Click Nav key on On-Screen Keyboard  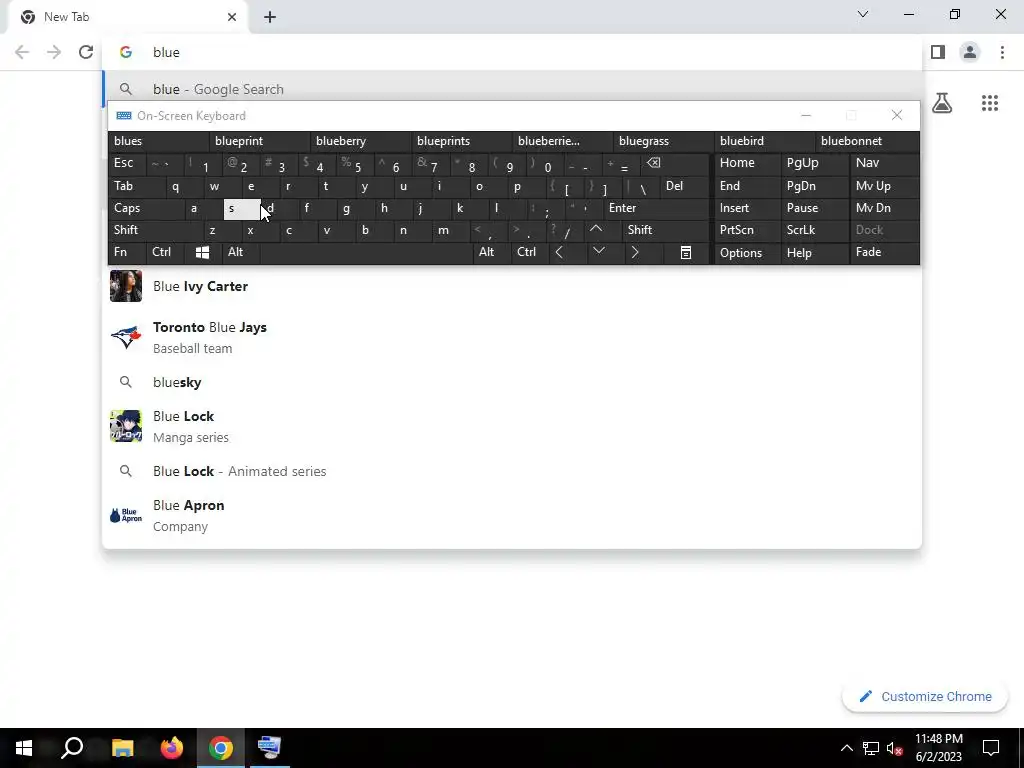click(x=884, y=163)
